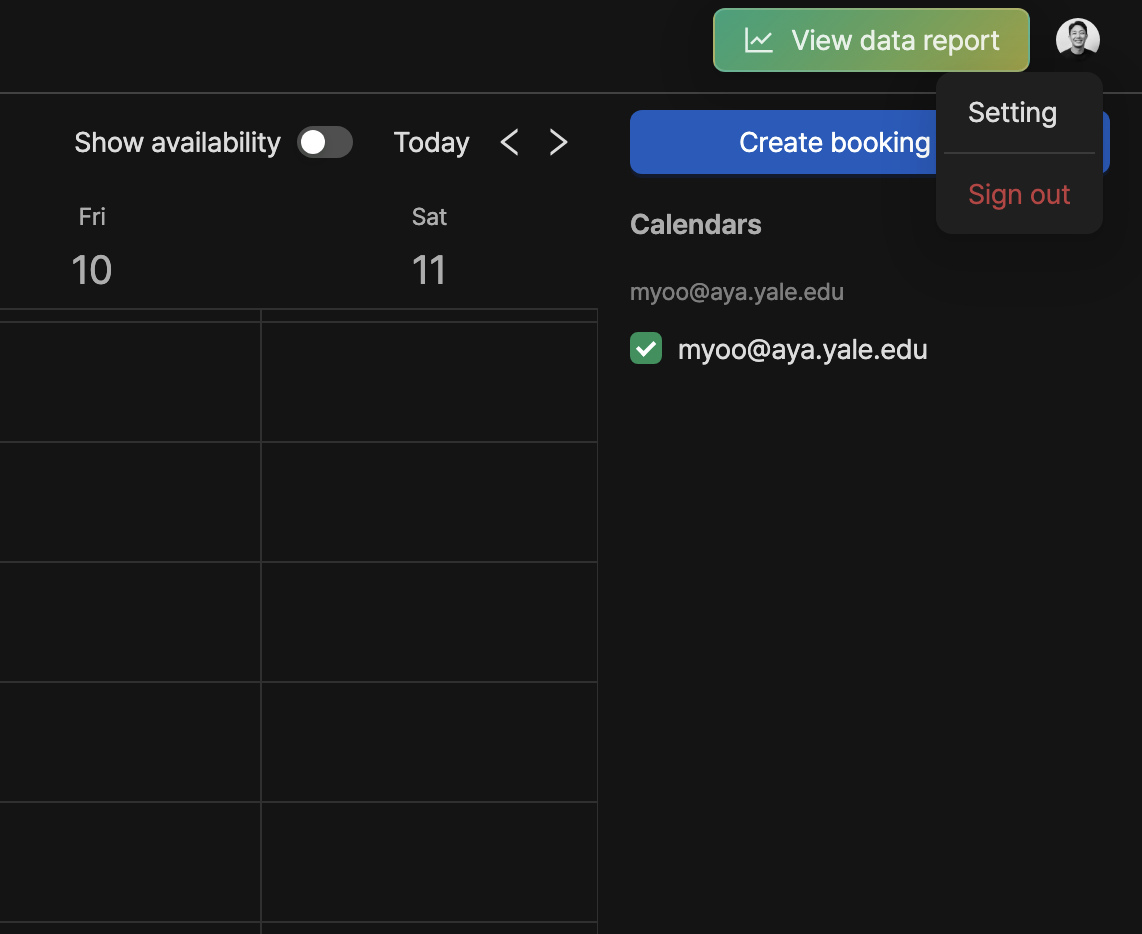
Task: Advance to next week with right chevron
Action: click(558, 143)
